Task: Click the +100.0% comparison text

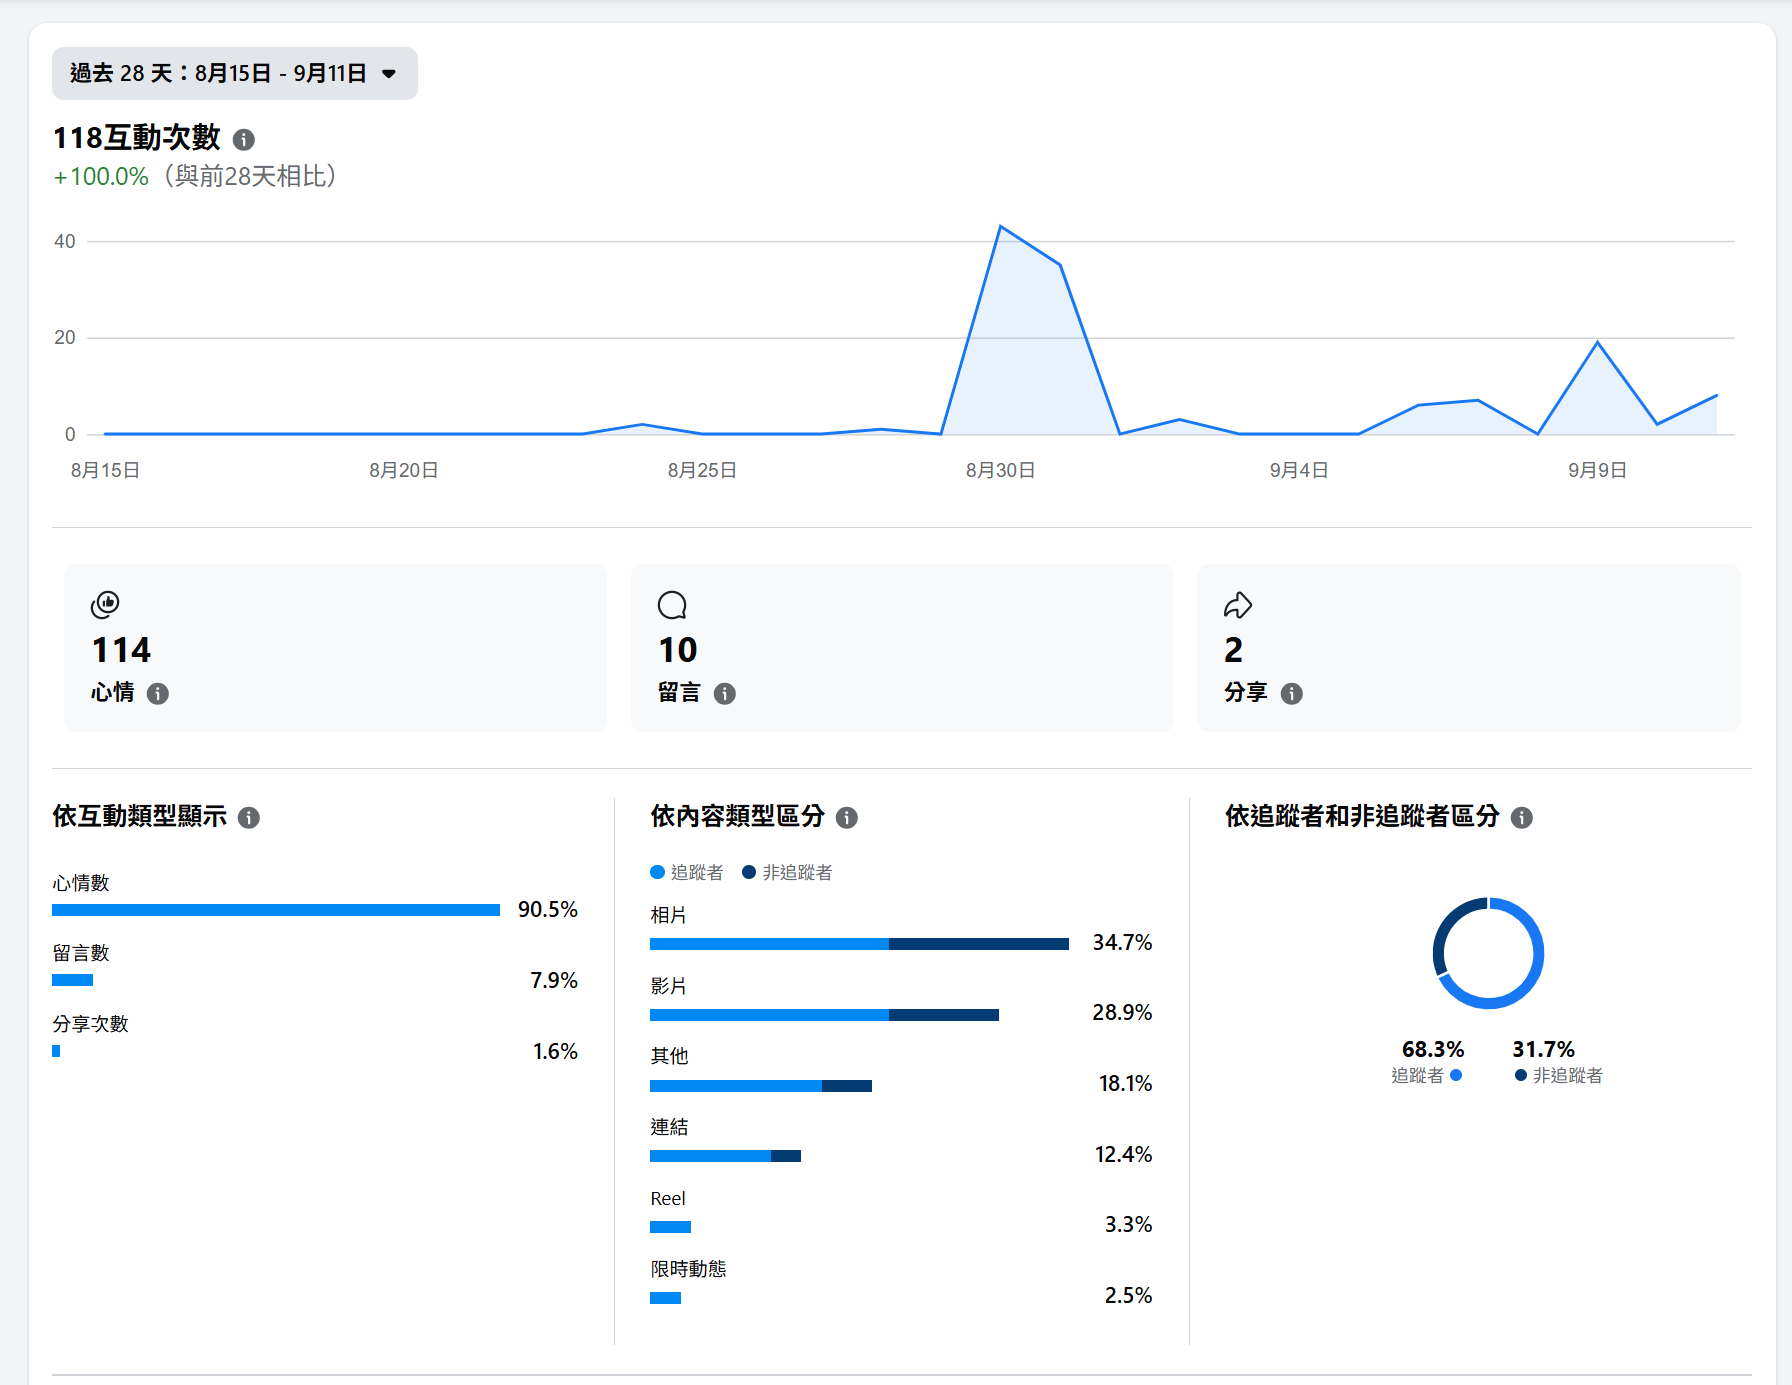Action: (101, 177)
